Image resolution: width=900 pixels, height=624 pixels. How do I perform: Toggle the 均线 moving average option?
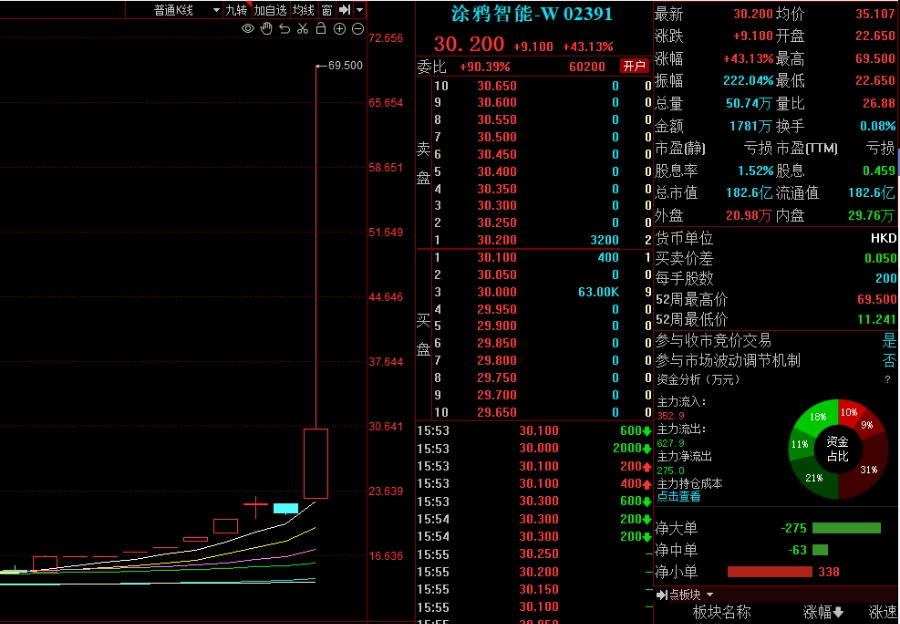click(x=304, y=10)
